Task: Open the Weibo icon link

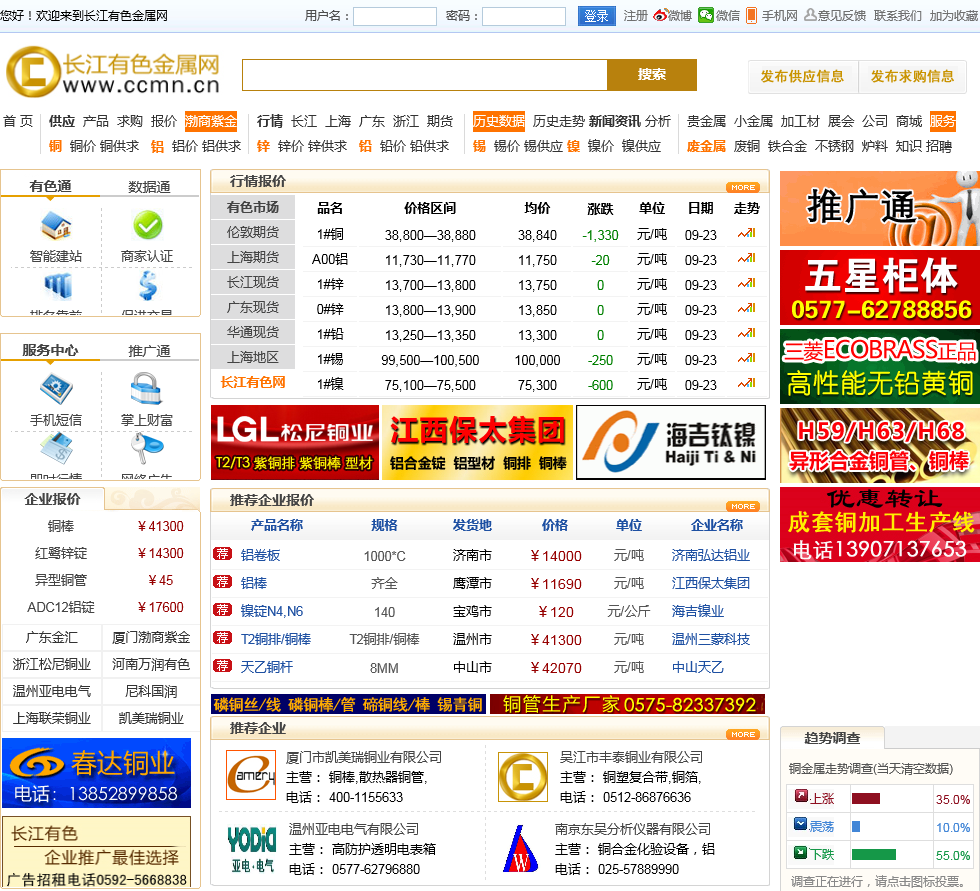Action: 660,15
